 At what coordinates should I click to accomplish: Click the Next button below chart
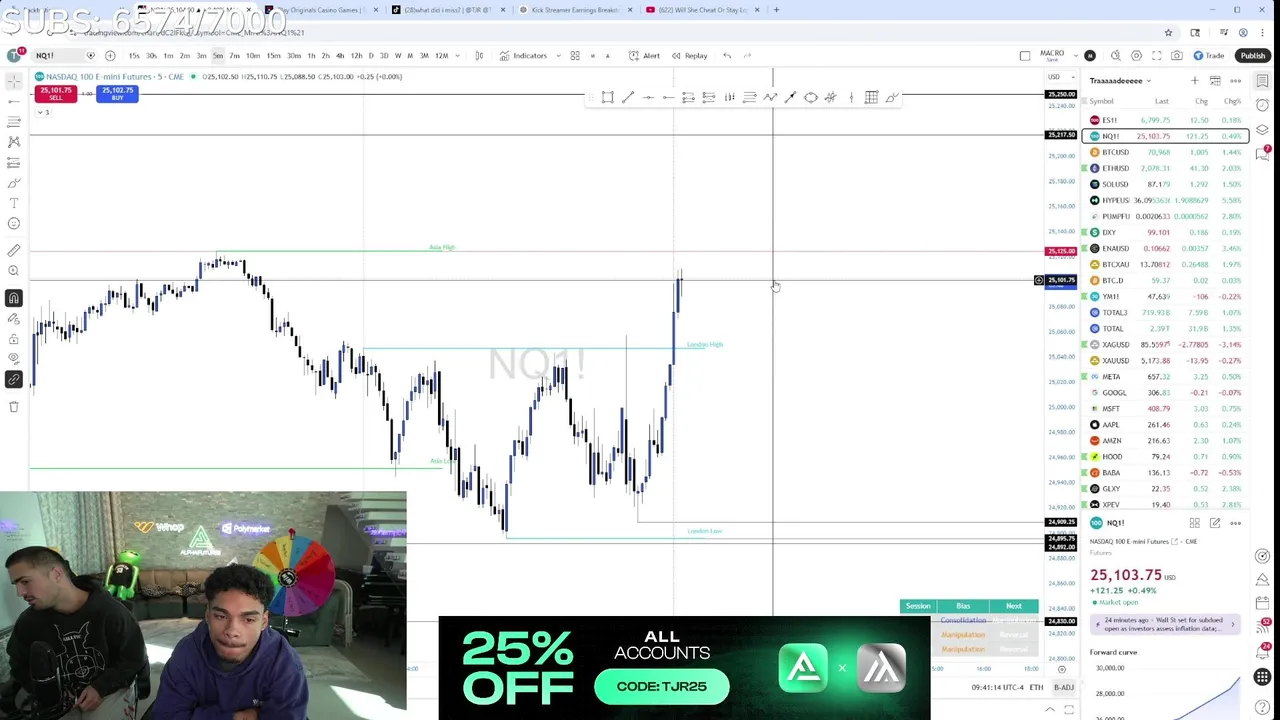click(1014, 606)
